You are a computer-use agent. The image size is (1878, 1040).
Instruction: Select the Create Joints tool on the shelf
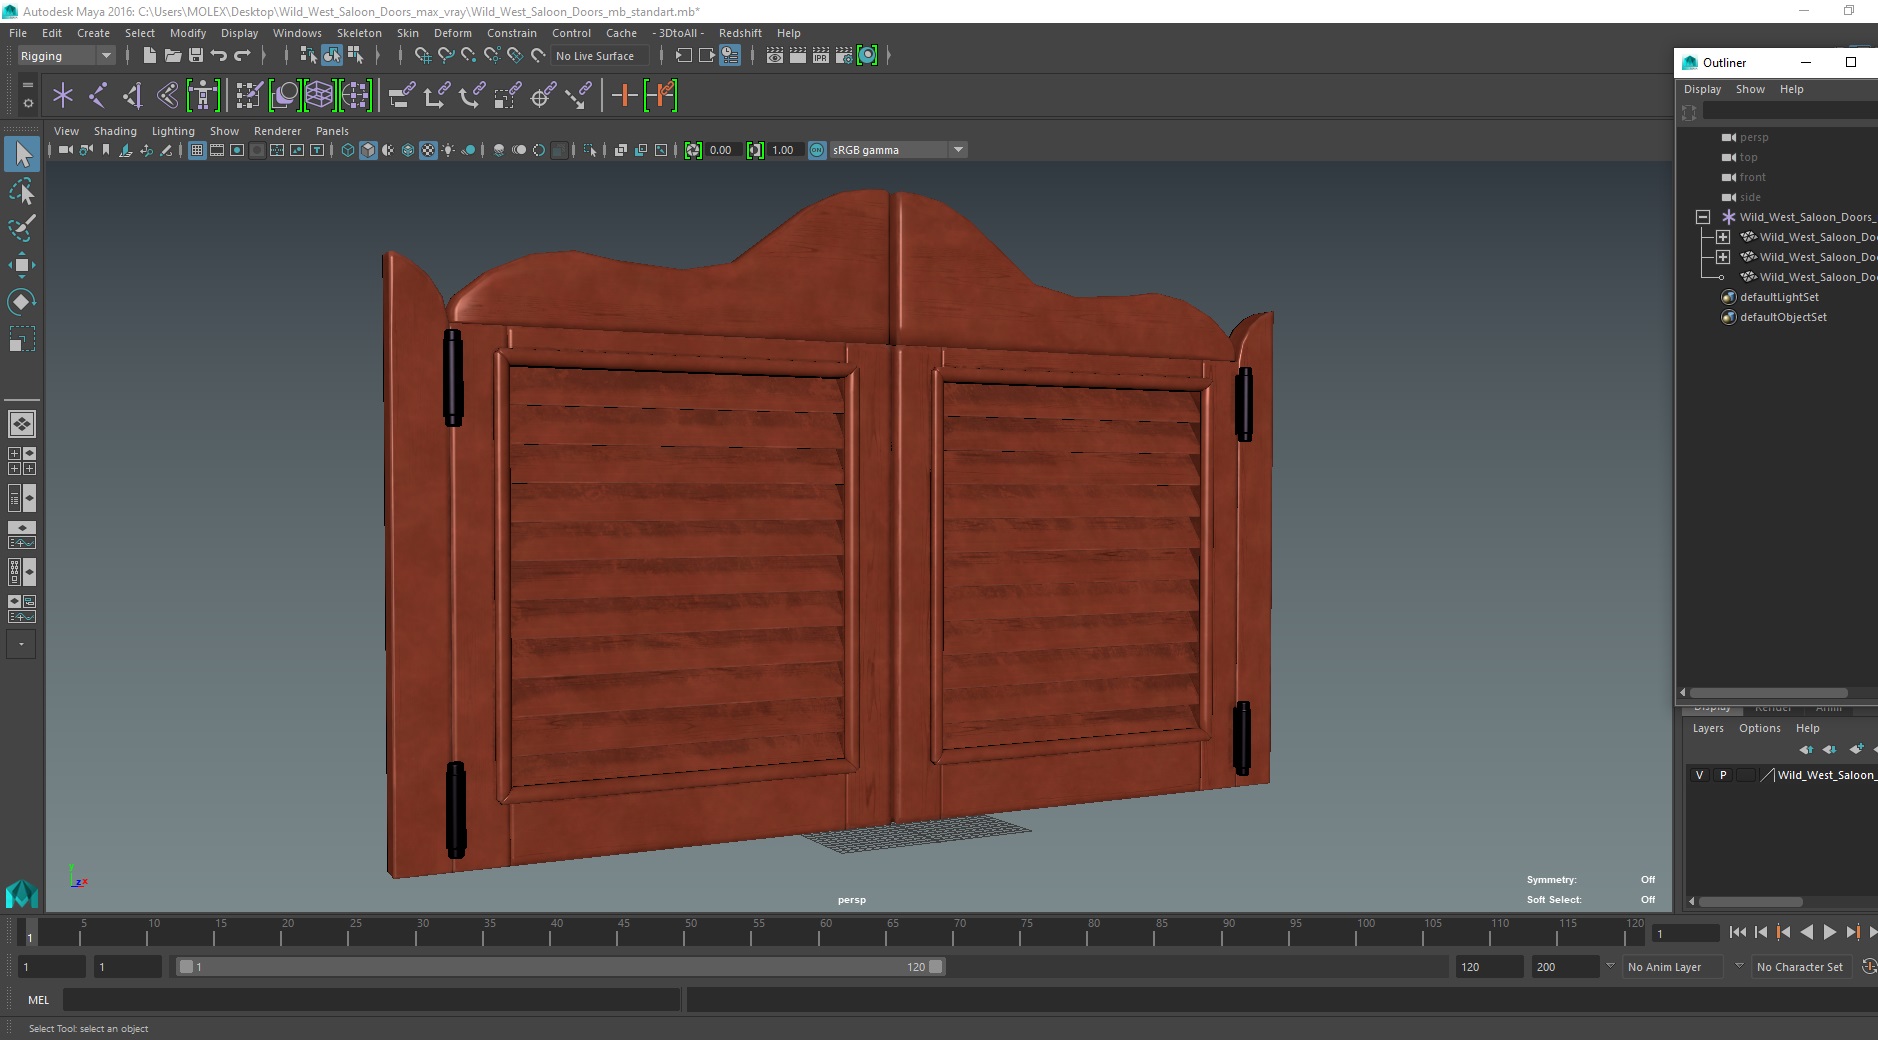coord(98,96)
